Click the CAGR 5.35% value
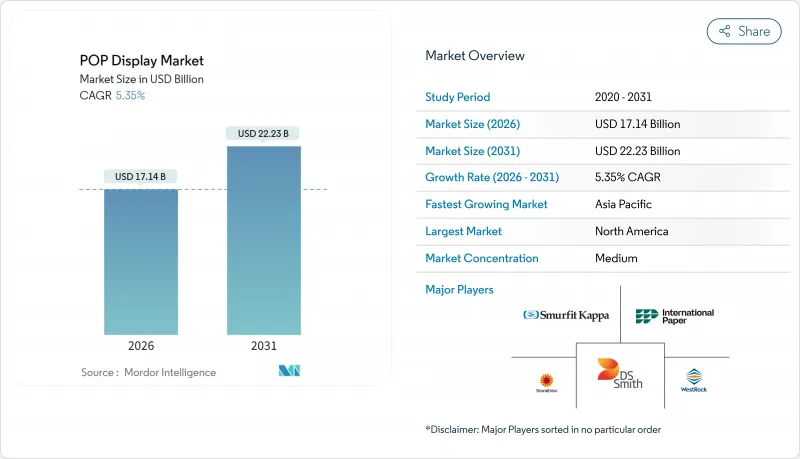 [129, 96]
